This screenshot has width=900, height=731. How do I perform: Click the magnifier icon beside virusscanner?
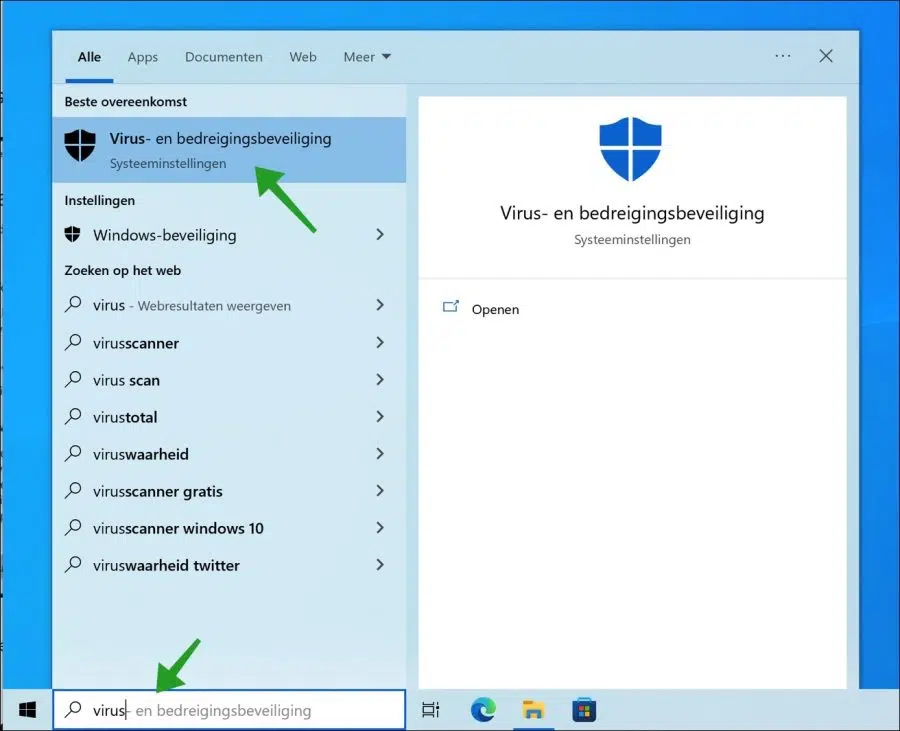pyautogui.click(x=73, y=343)
